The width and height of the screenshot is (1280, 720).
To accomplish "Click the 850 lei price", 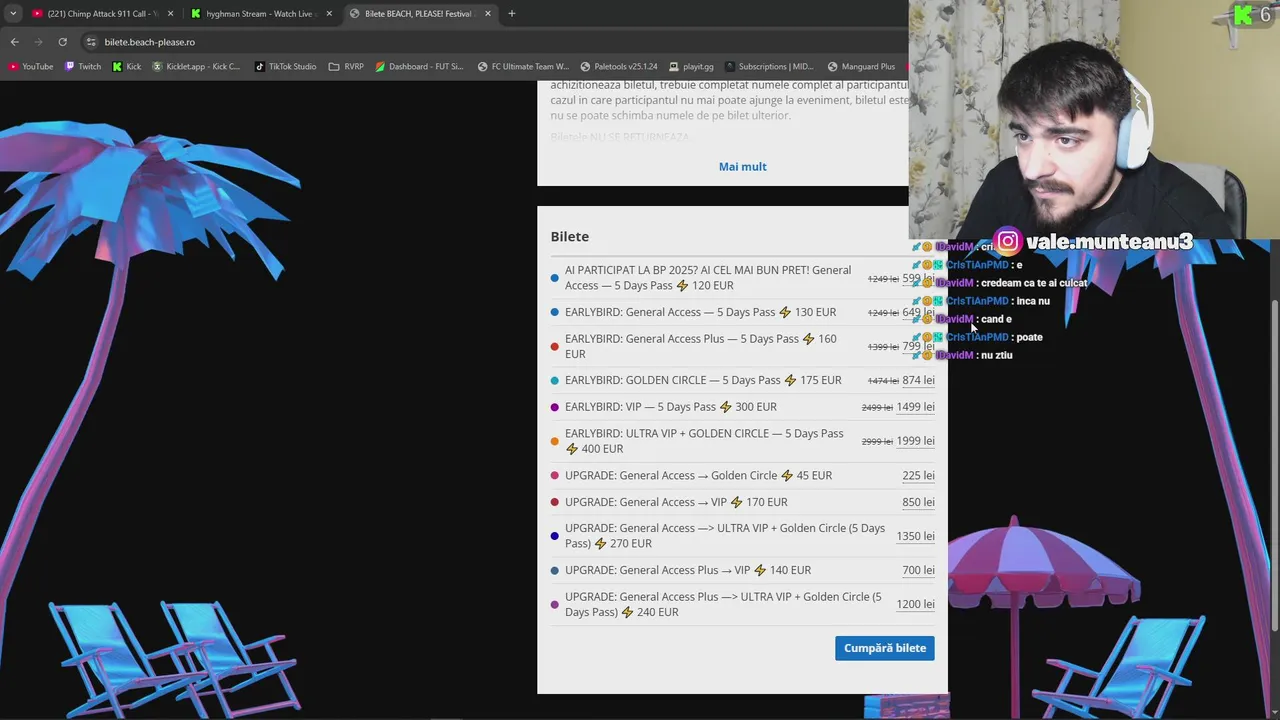I will [918, 502].
